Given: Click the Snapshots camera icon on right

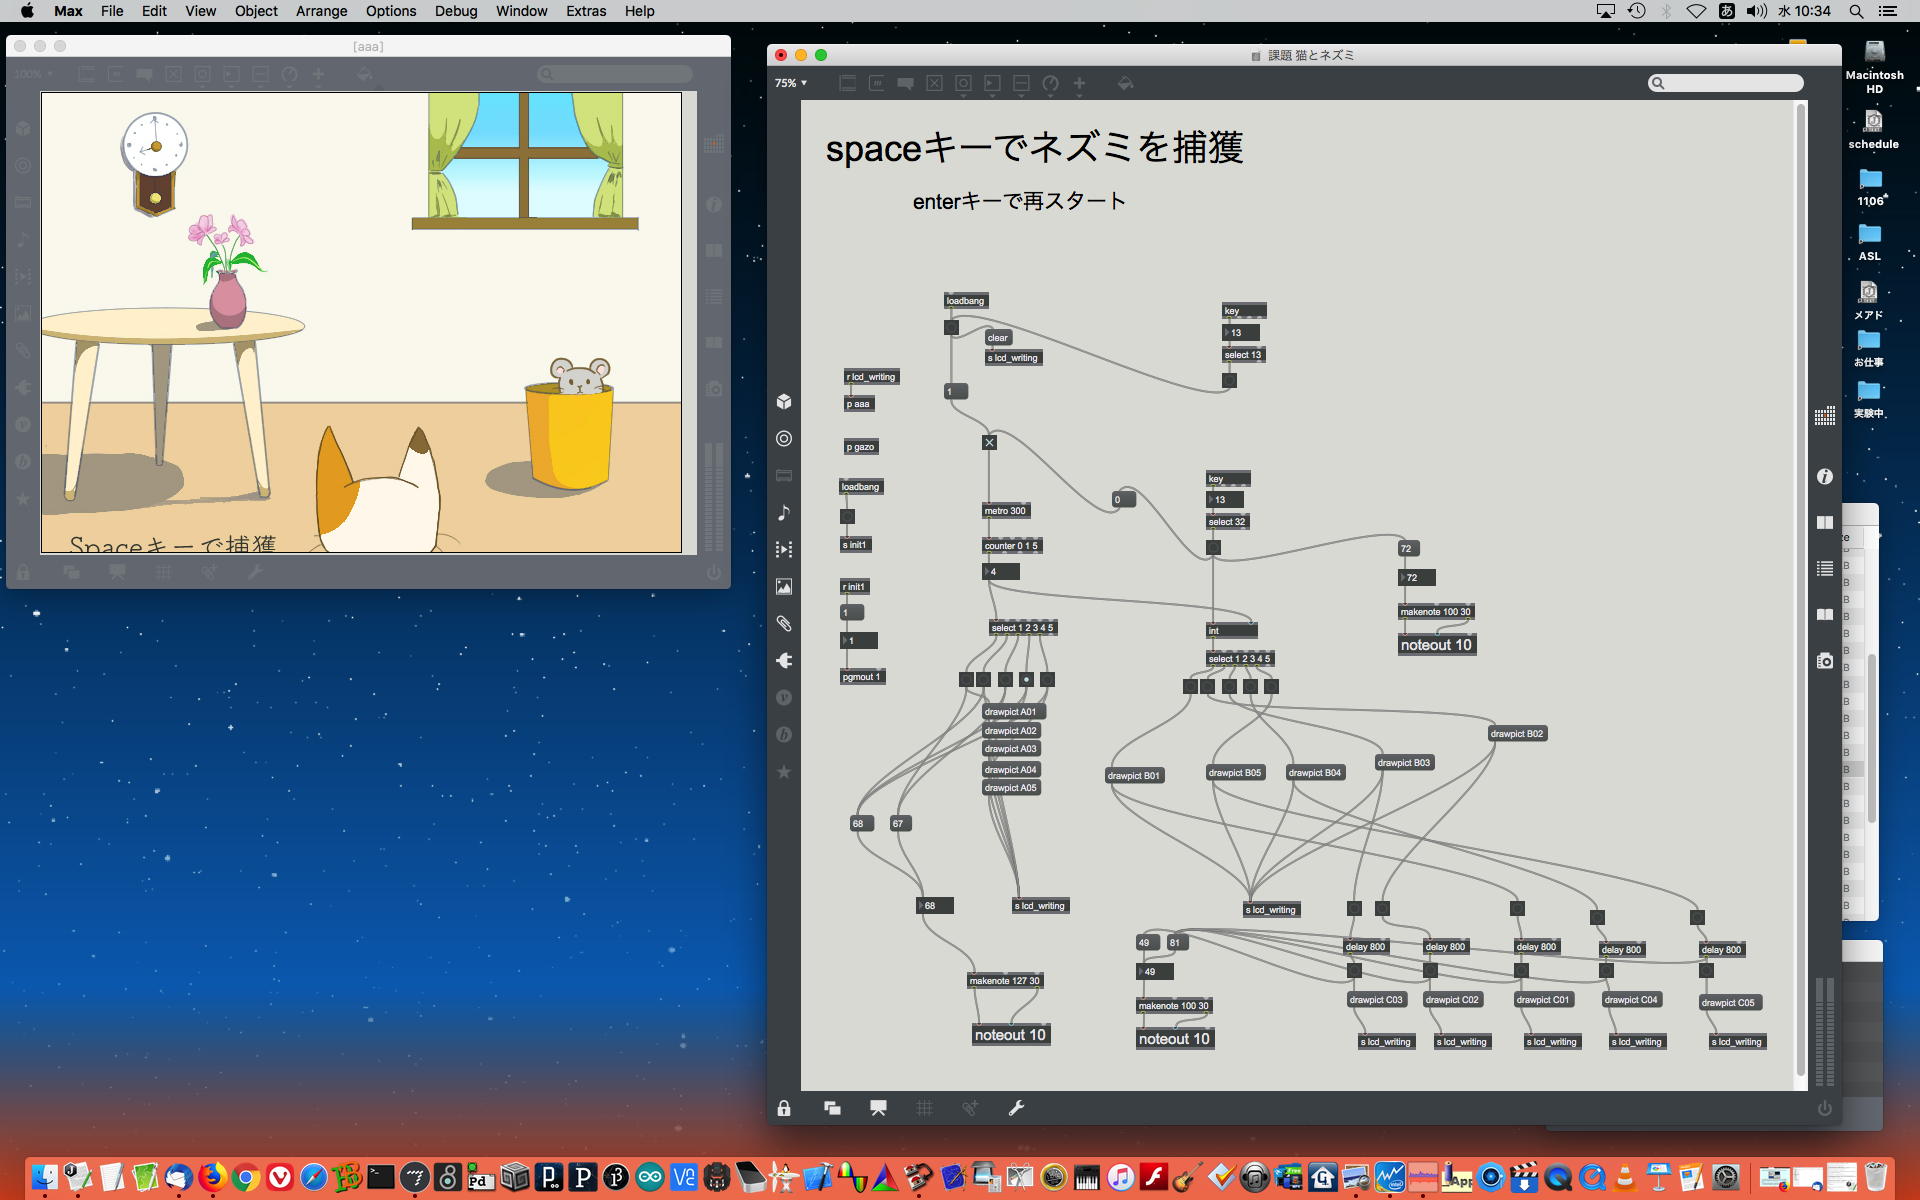Looking at the screenshot, I should point(1825,661).
